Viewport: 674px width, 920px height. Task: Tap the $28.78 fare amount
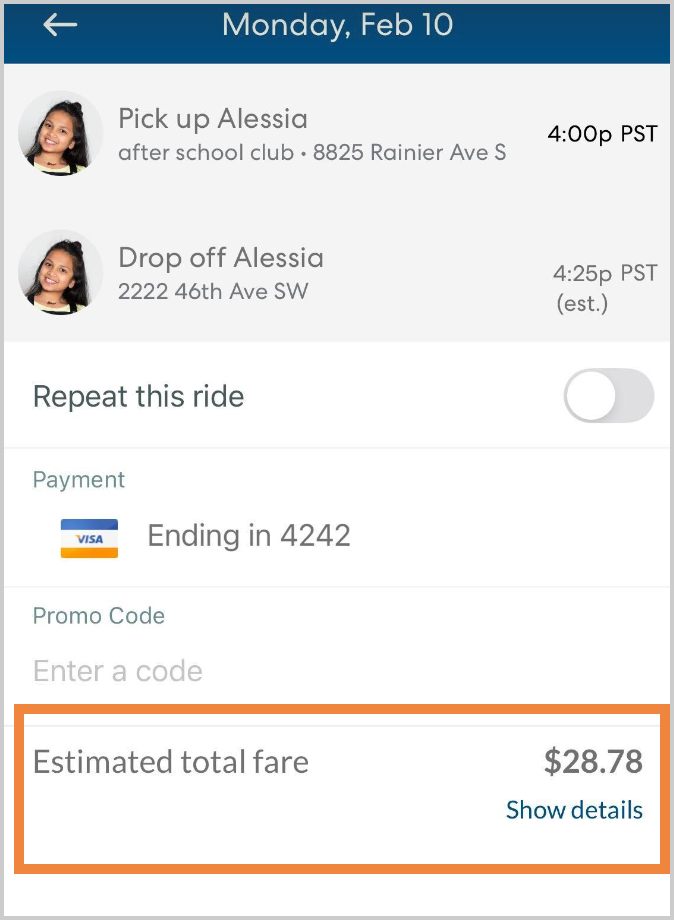tap(593, 762)
